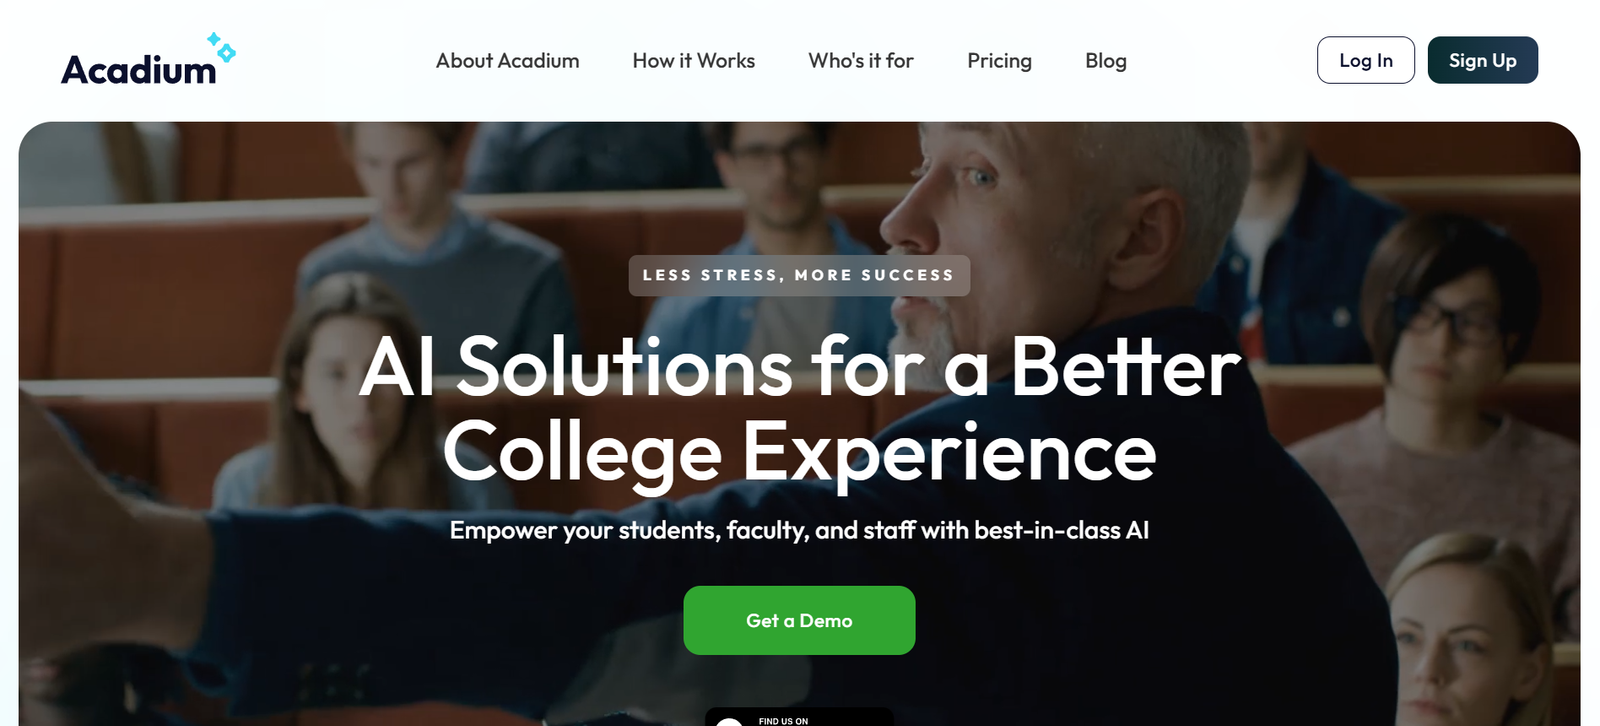Click the "Empower your students" subheading text
Screen dimensions: 1600x726
799,530
